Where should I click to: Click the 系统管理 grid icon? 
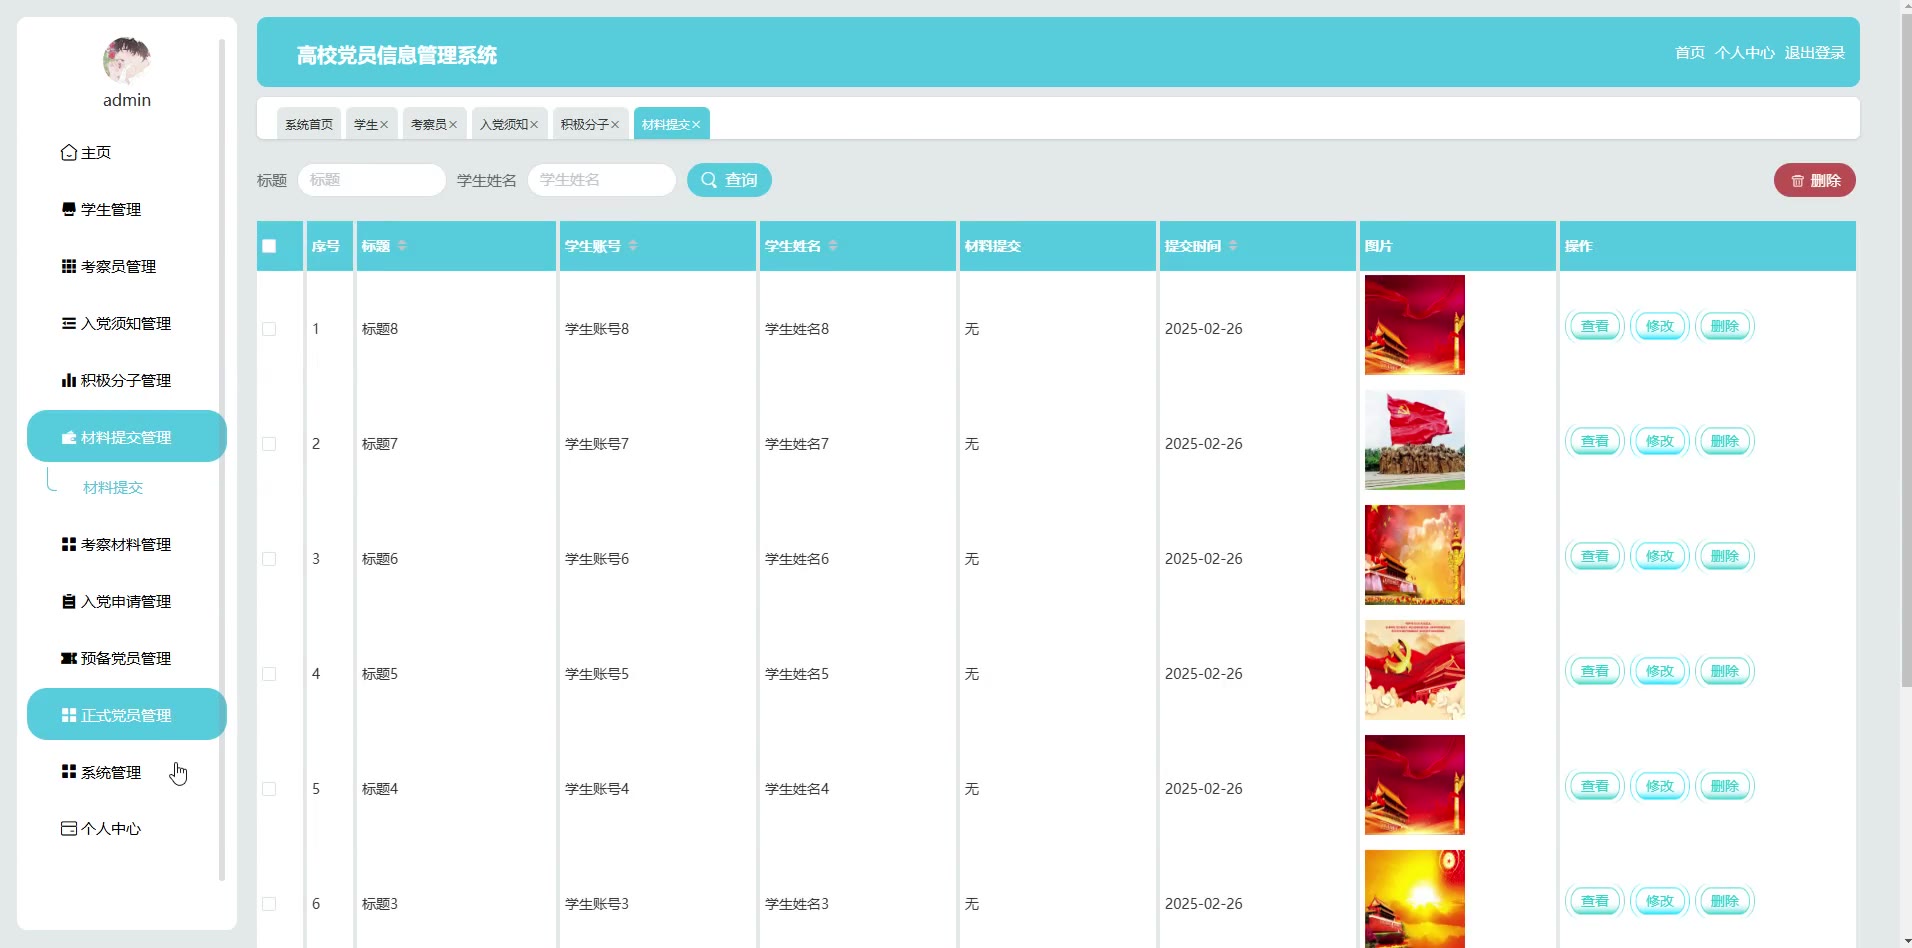(x=69, y=772)
